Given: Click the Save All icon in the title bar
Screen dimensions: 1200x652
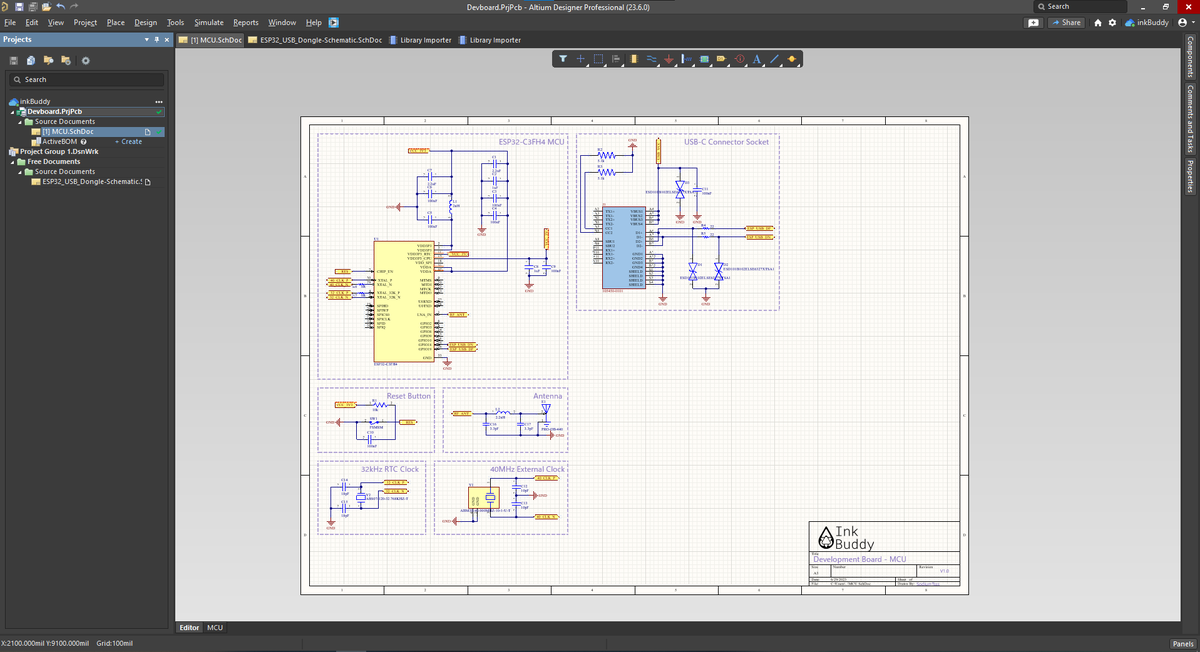Looking at the screenshot, I should (x=33, y=7).
